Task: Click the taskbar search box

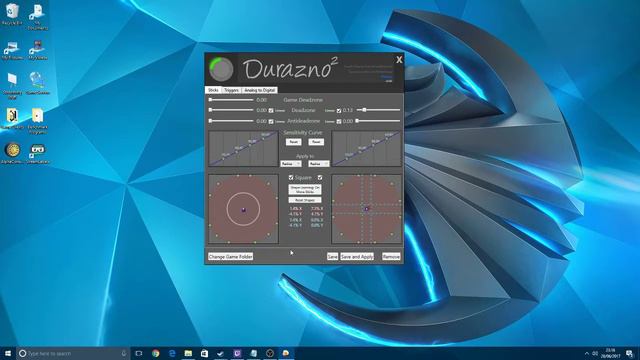Action: click(73, 353)
